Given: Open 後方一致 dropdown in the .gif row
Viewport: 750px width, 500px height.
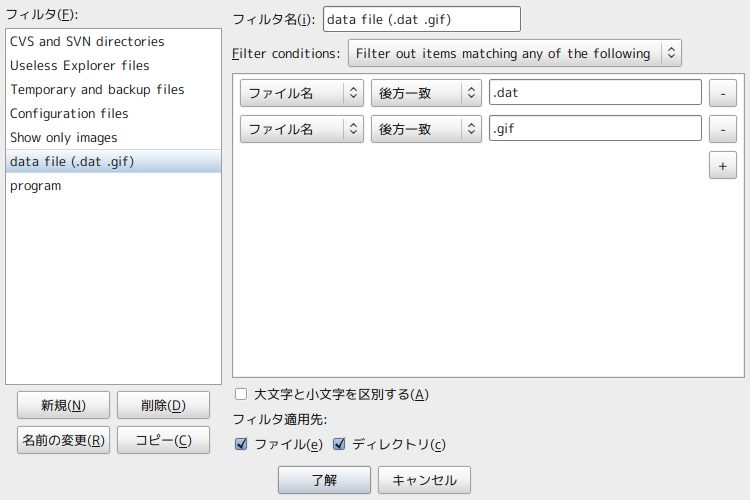Looking at the screenshot, I should point(426,129).
